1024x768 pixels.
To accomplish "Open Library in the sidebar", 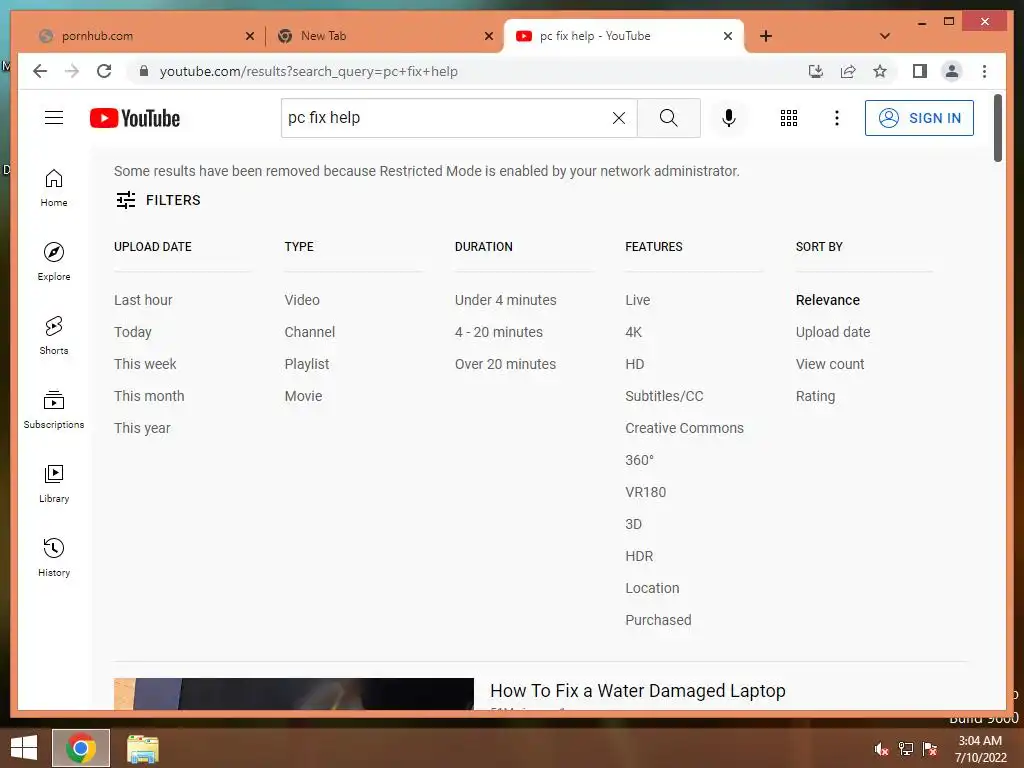I will click(x=54, y=483).
